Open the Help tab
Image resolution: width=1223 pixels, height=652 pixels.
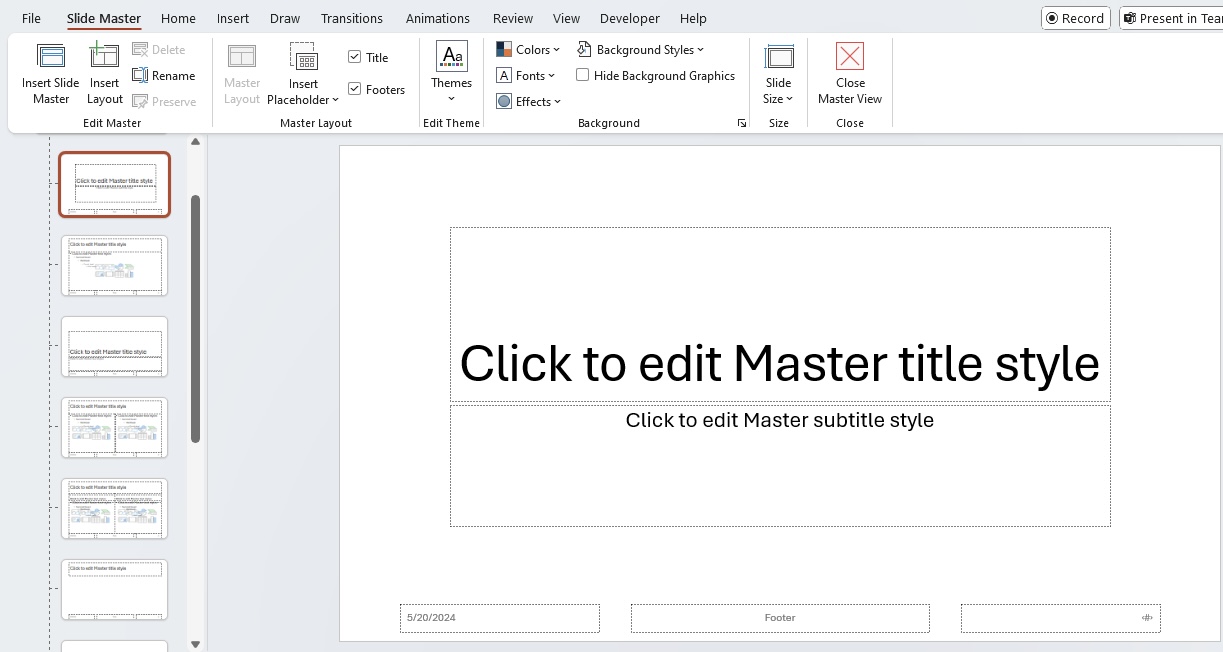coord(693,18)
